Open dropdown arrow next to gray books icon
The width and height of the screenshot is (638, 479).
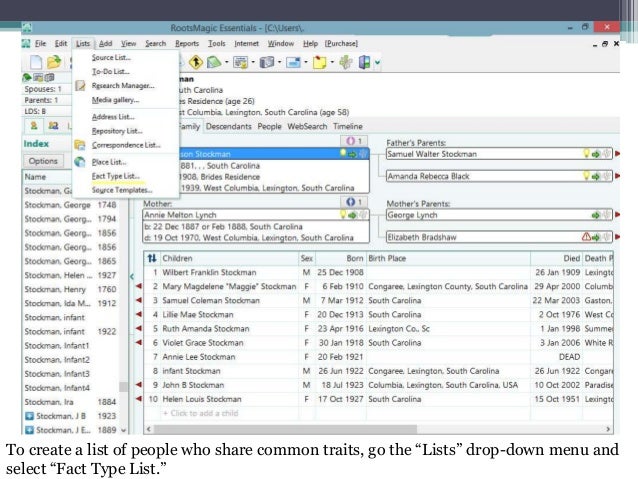click(x=279, y=62)
